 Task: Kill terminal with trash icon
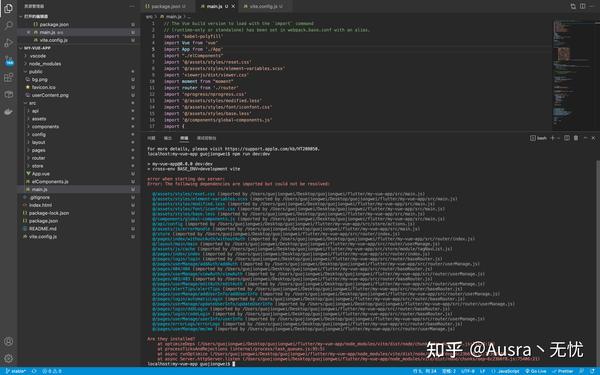click(576, 138)
